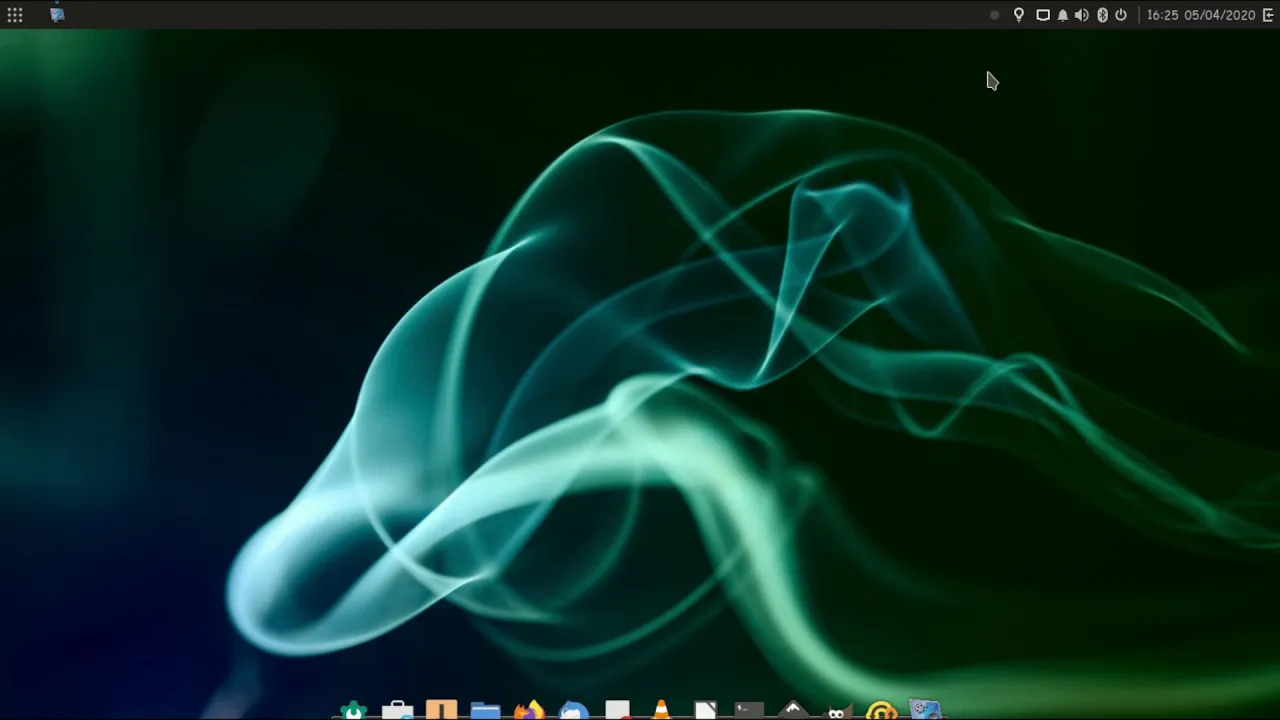
Task: Launch GIMP from the dock
Action: (838, 710)
